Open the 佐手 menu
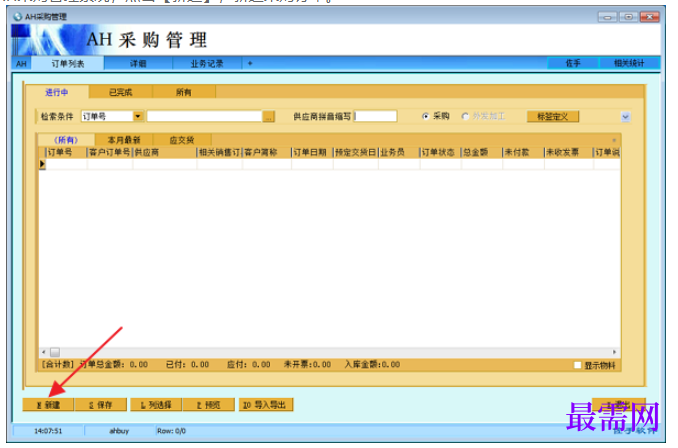 tap(573, 63)
